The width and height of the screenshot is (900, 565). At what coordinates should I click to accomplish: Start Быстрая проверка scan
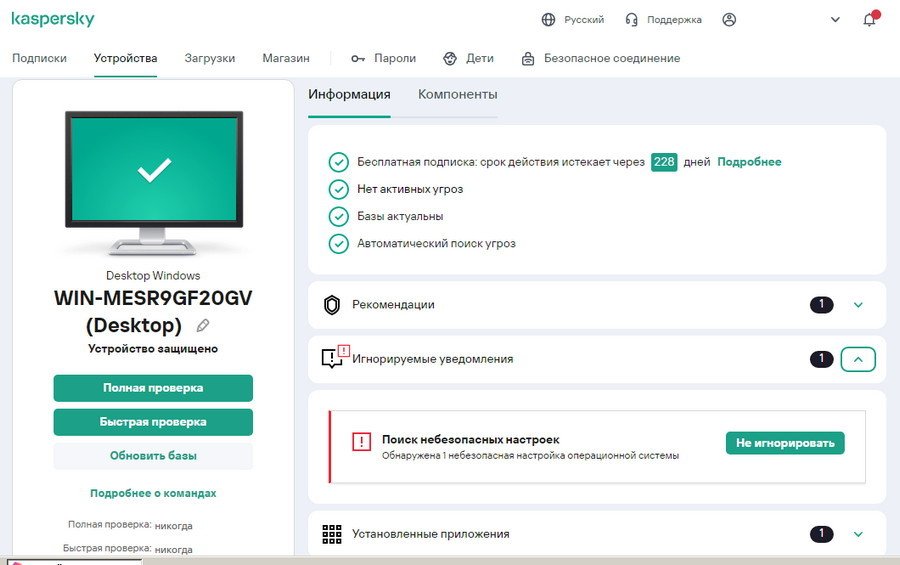[153, 422]
